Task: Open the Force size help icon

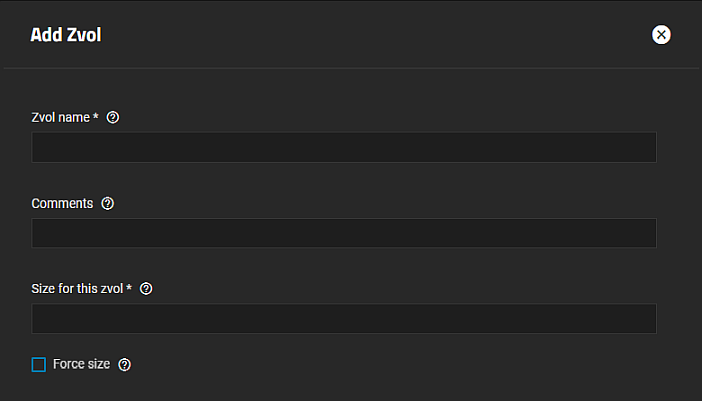Action: [x=125, y=365]
